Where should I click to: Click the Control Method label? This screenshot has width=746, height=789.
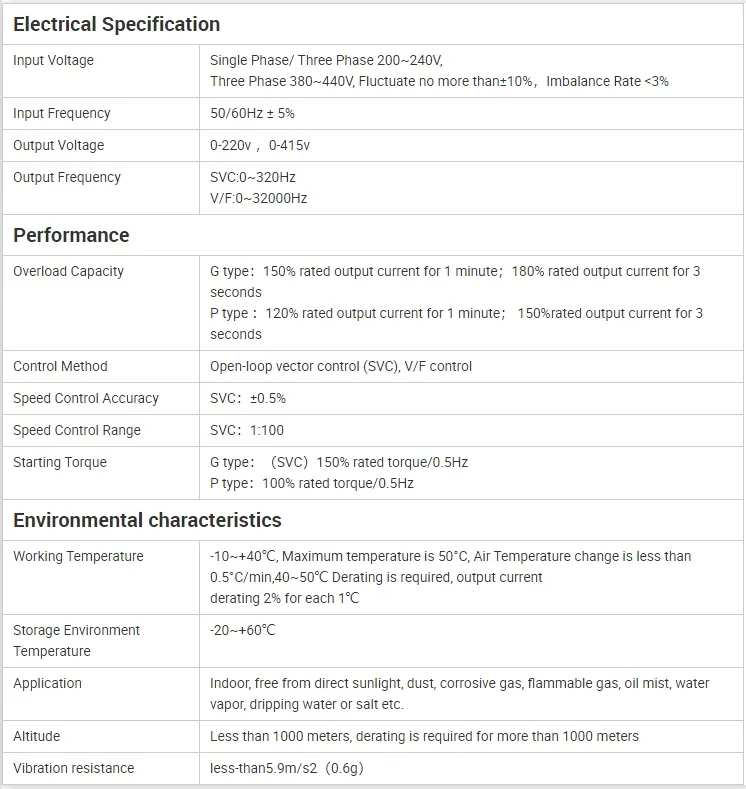point(60,366)
